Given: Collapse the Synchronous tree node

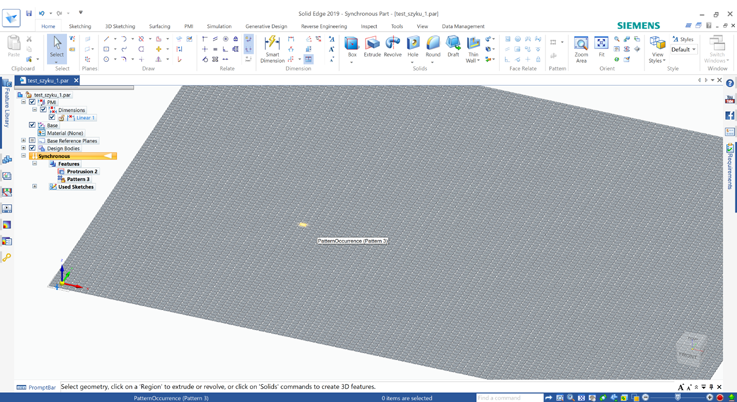Looking at the screenshot, I should point(23,156).
